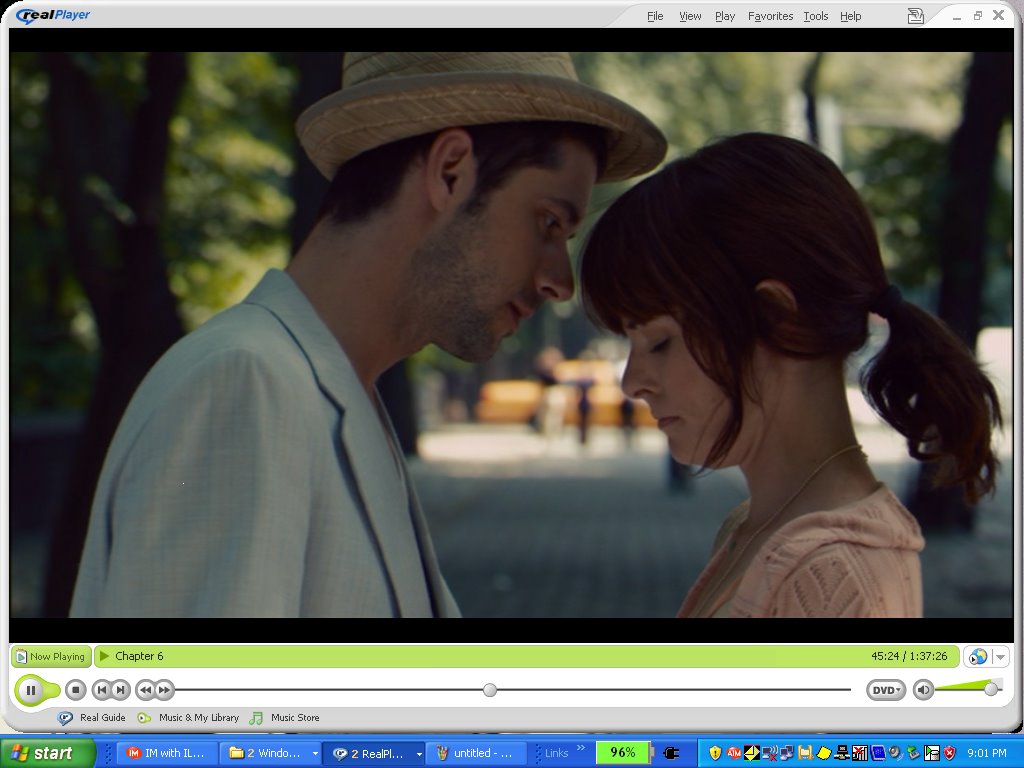
Task: Click the RealPlayer logo
Action: pos(53,15)
